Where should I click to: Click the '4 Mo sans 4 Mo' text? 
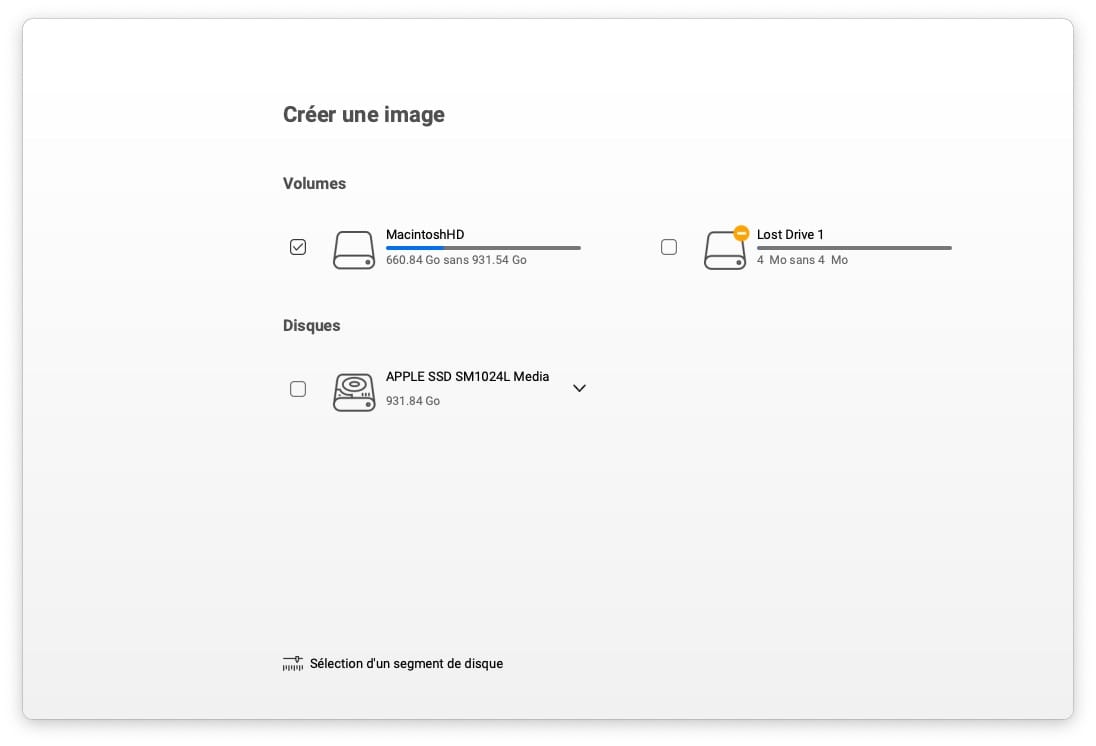[802, 260]
